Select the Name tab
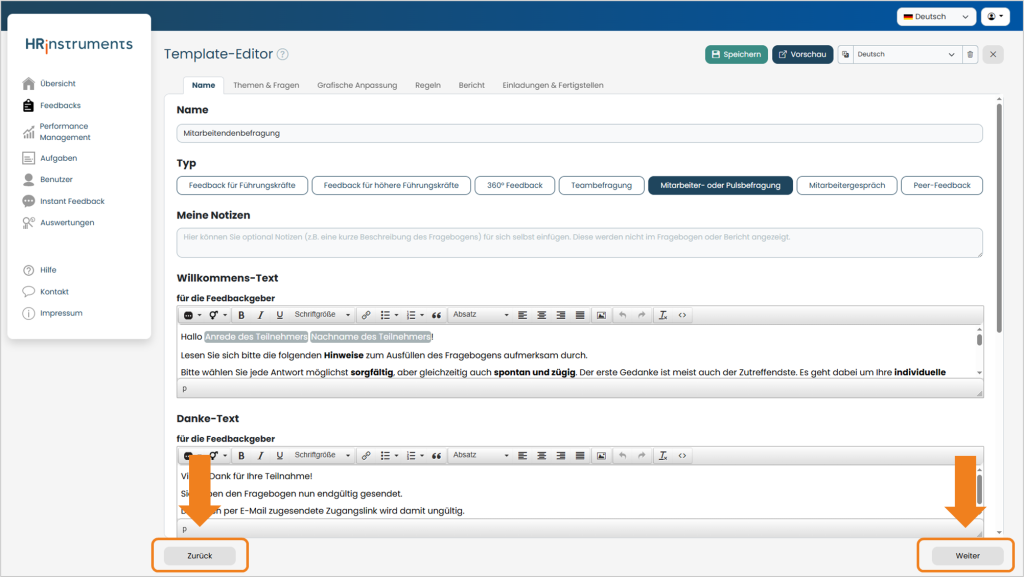 click(204, 86)
